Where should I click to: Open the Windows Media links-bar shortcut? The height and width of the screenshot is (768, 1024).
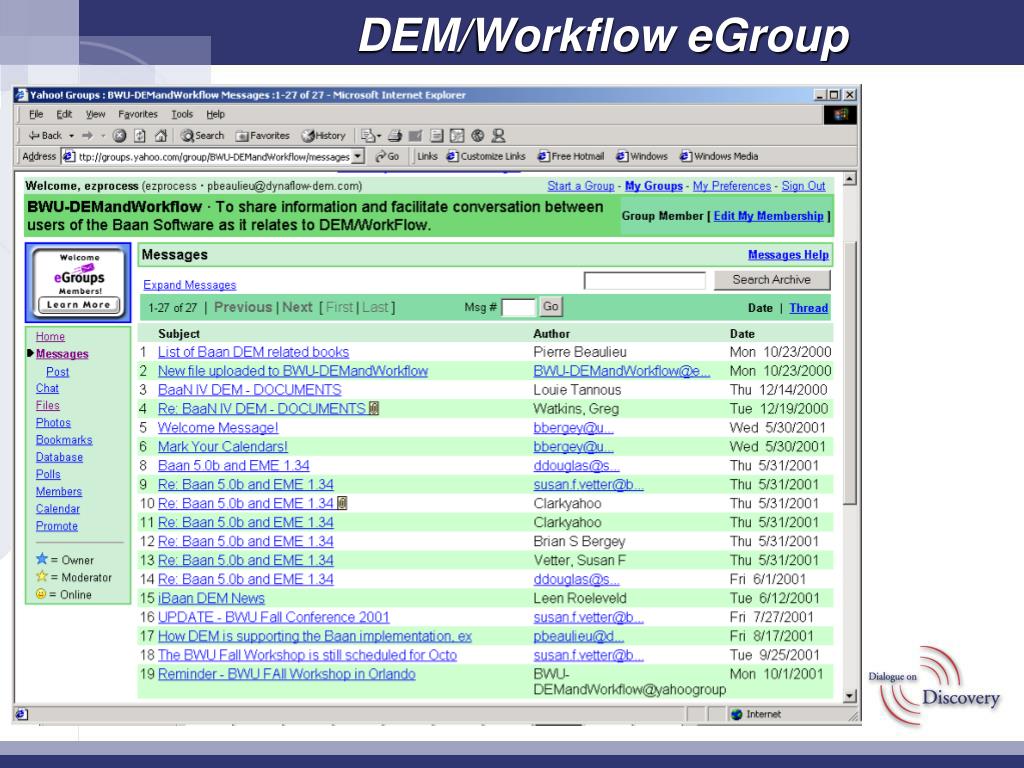pyautogui.click(x=719, y=157)
